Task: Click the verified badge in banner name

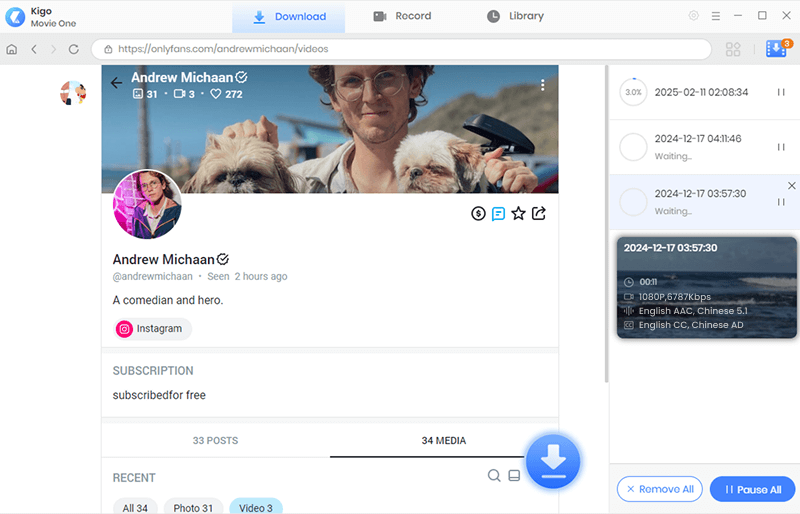Action: pyautogui.click(x=241, y=77)
